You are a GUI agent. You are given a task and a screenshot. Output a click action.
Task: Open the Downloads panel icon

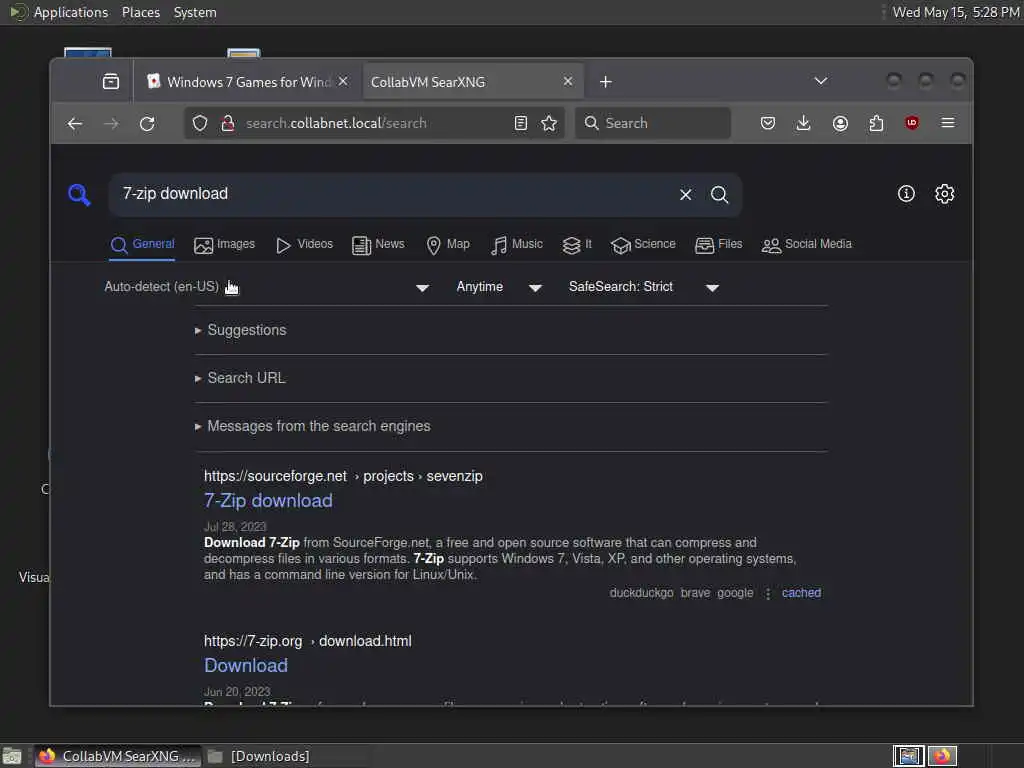(804, 123)
